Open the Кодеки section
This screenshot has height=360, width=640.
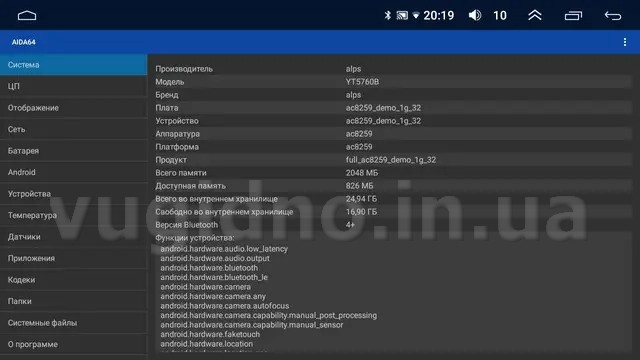[73, 280]
